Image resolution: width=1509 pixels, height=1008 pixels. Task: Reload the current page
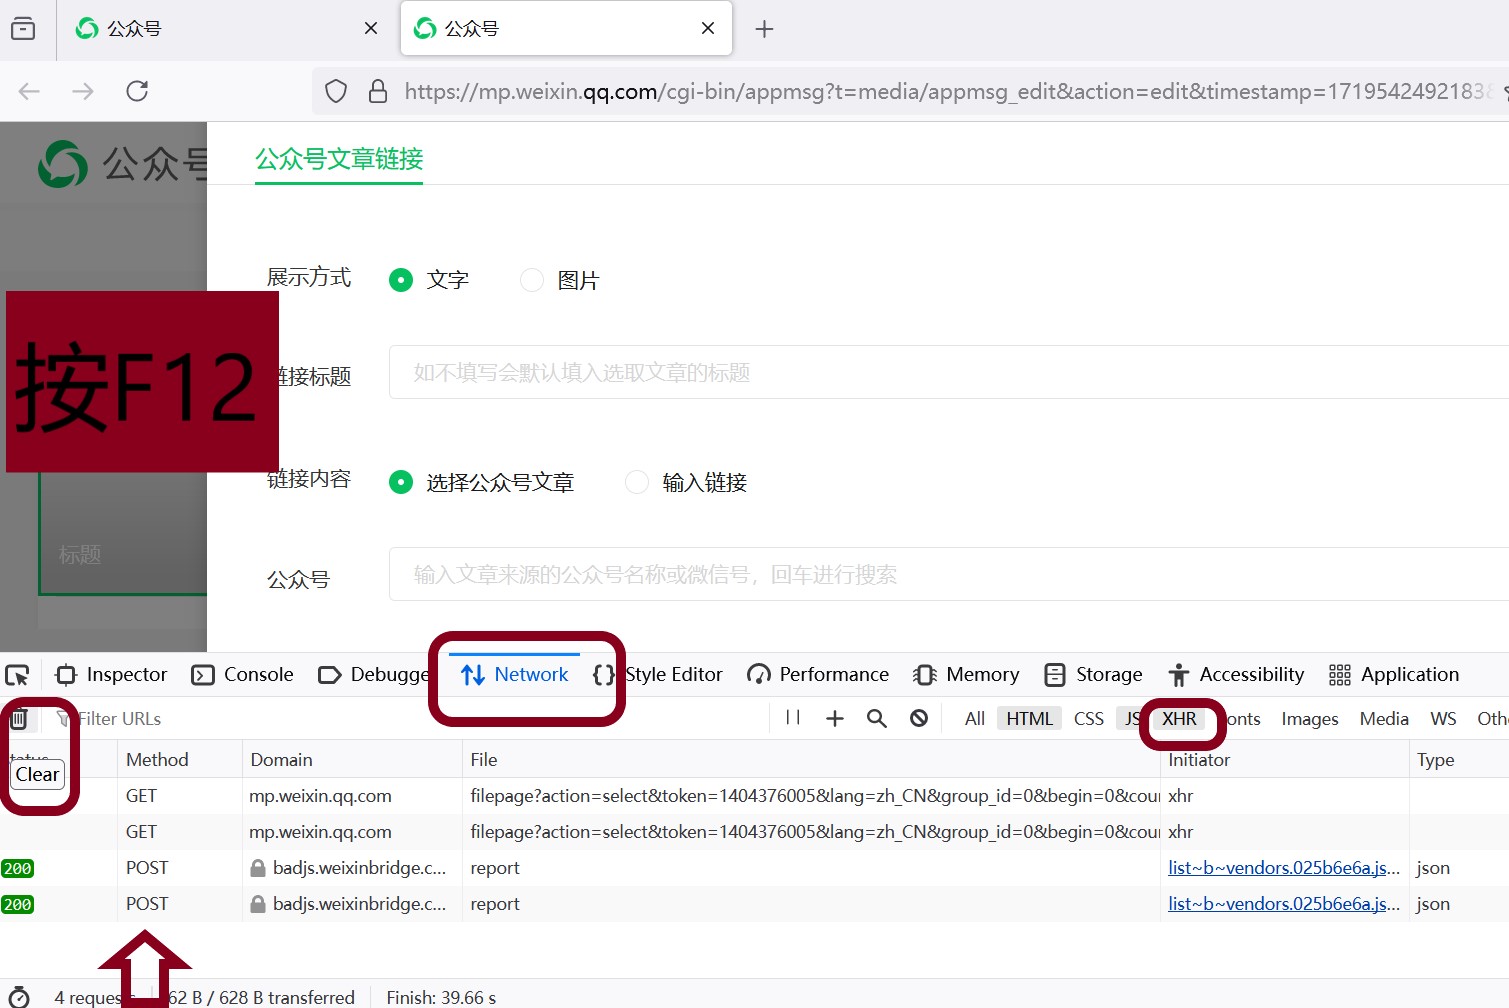click(137, 92)
